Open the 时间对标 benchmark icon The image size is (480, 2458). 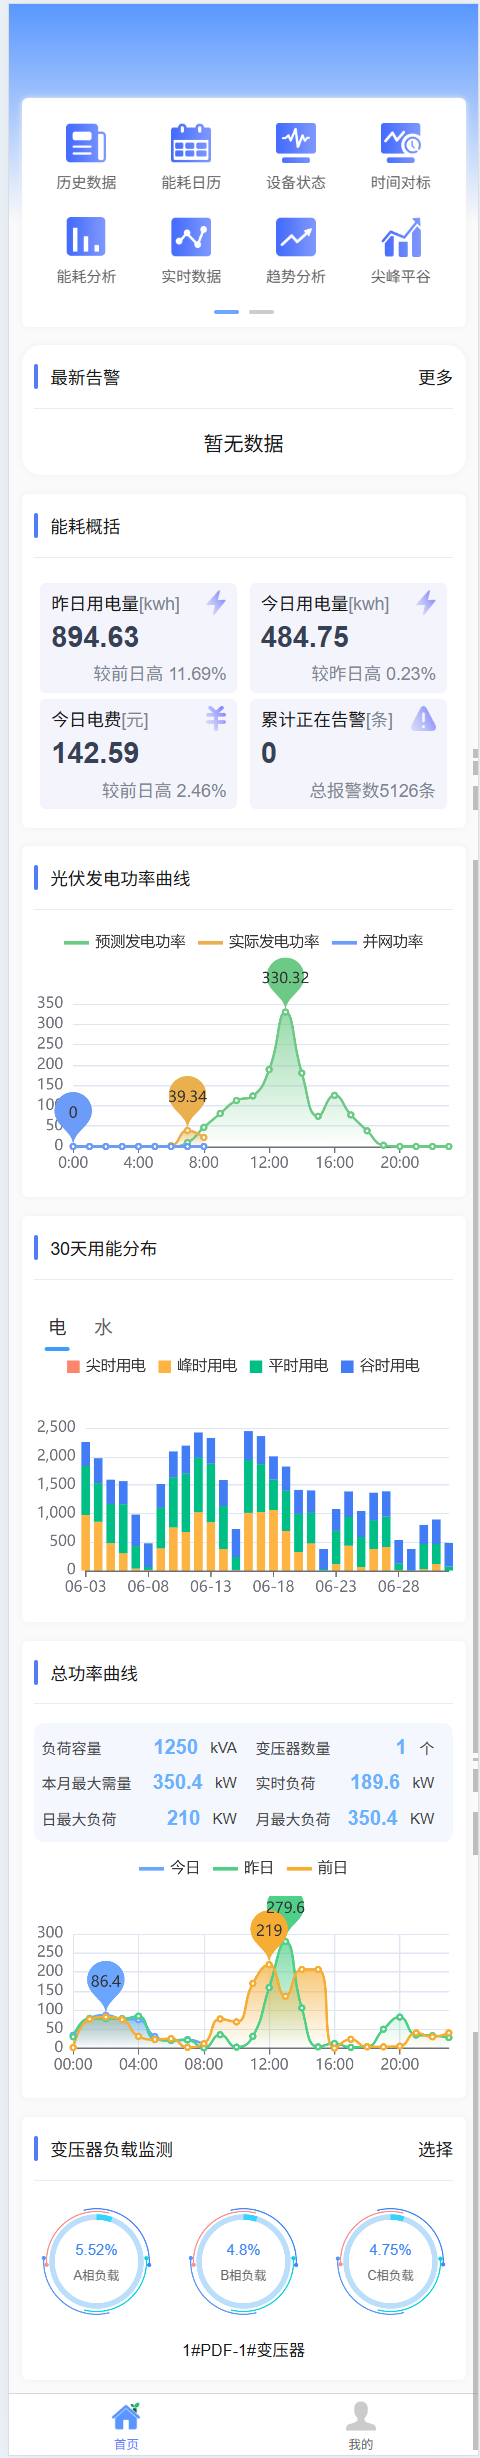401,143
